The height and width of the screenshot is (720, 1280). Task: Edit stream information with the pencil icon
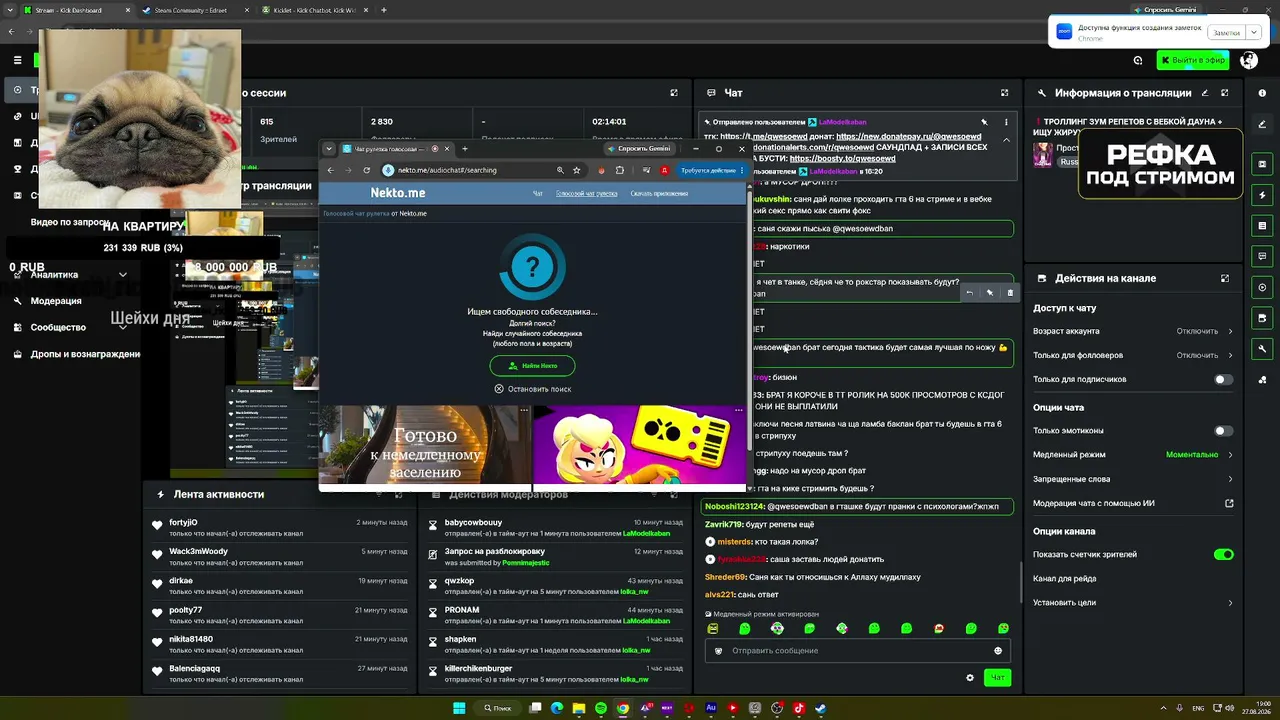tap(1204, 93)
